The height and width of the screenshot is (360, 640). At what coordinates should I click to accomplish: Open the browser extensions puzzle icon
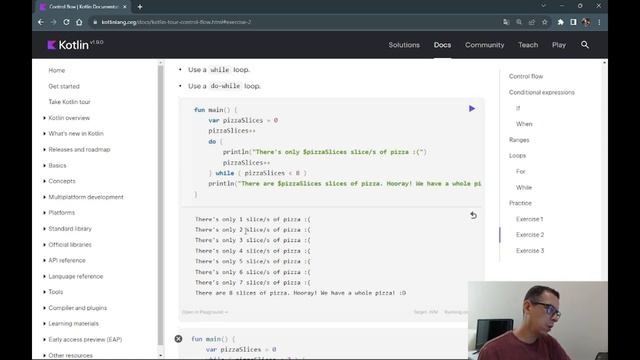coord(560,22)
